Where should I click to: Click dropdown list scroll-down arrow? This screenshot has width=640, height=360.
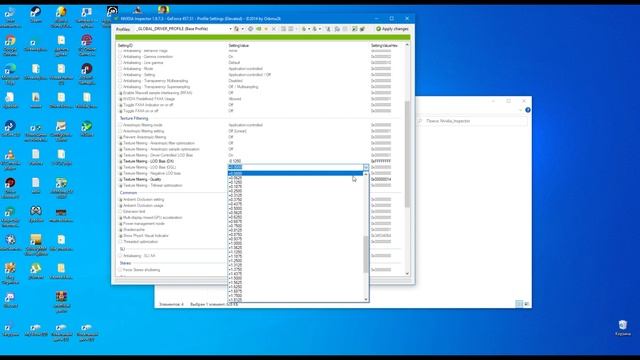tap(366, 299)
